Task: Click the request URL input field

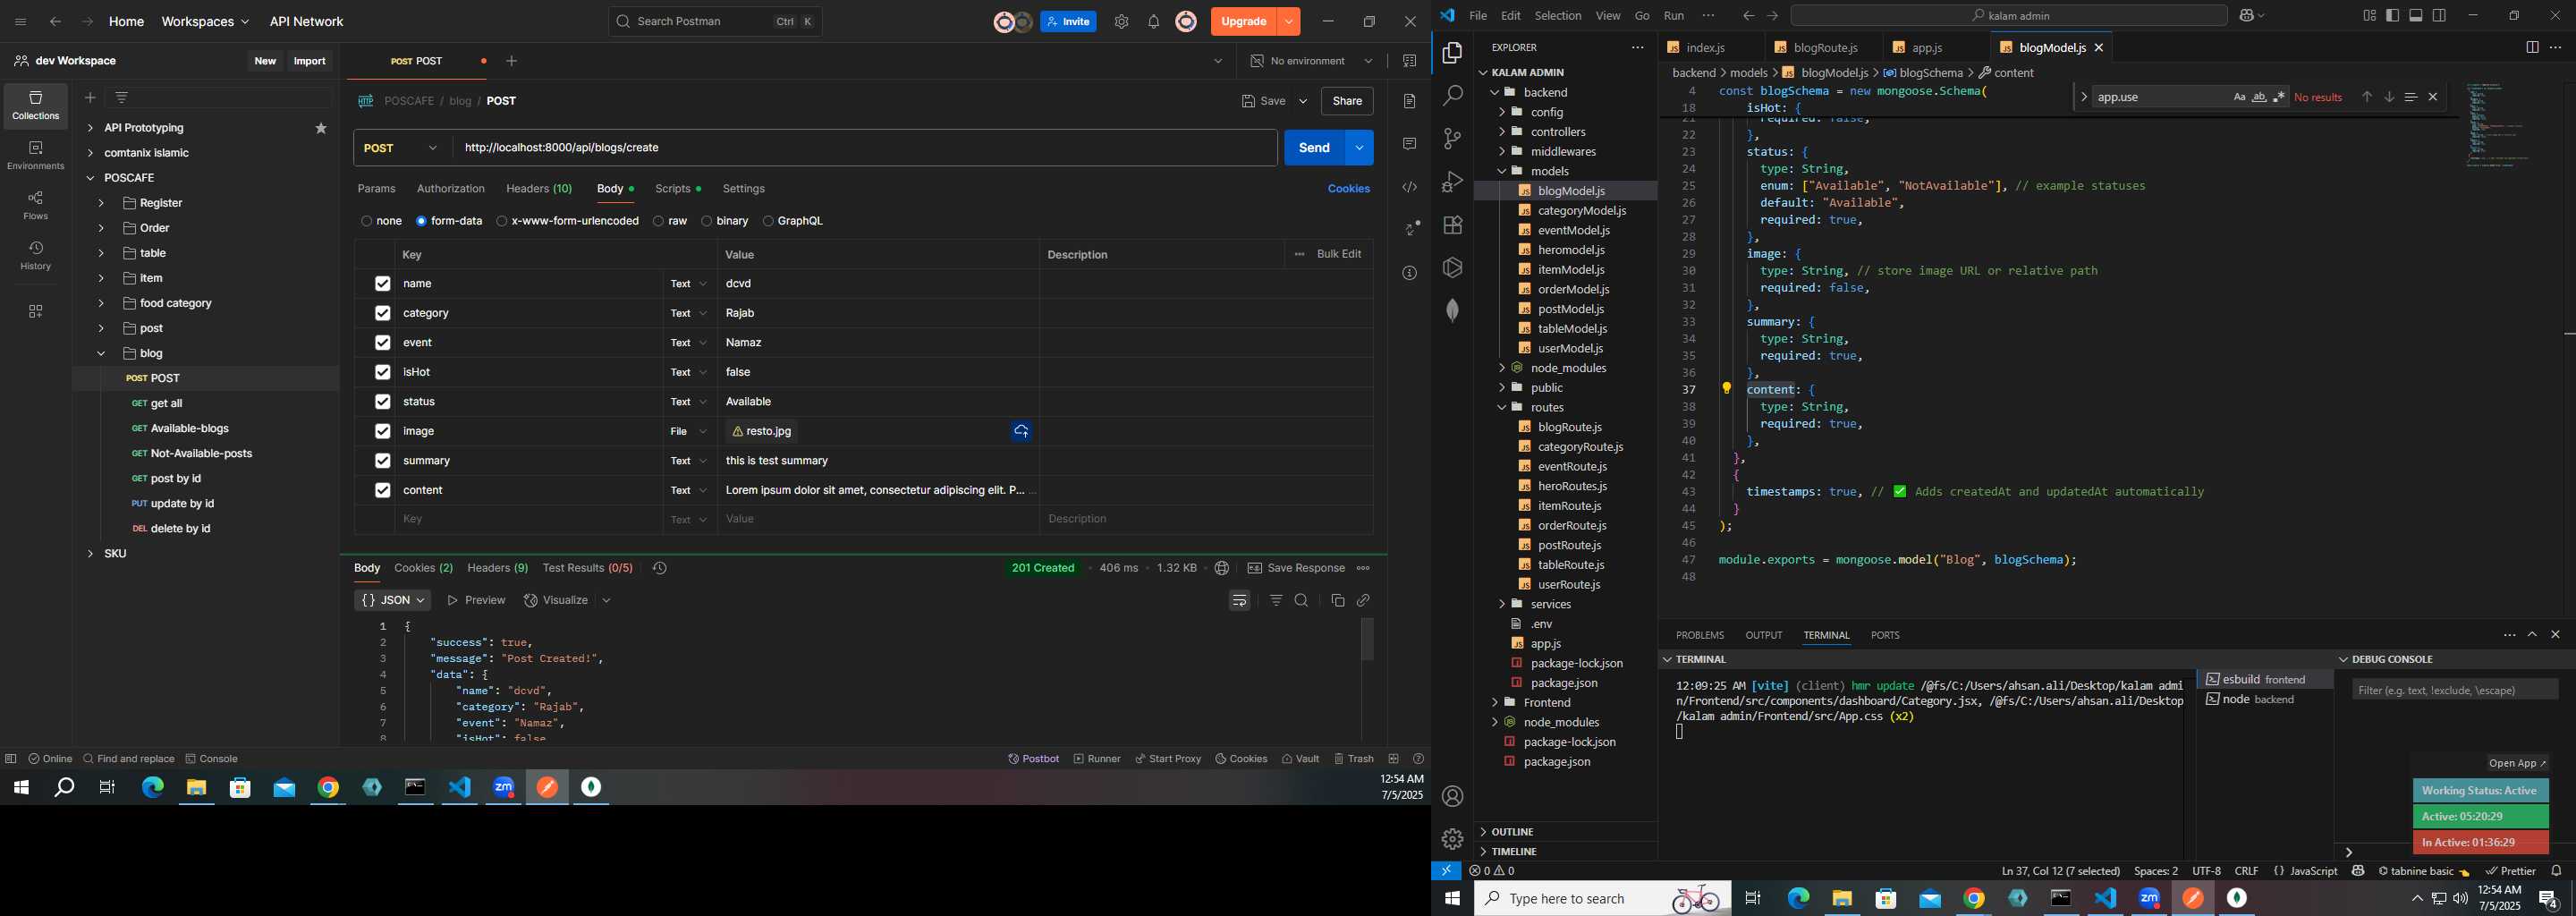Action: (x=865, y=148)
